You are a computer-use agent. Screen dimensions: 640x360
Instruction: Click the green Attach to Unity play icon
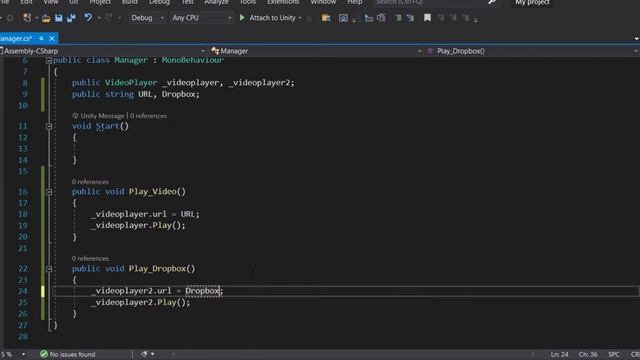click(x=242, y=18)
